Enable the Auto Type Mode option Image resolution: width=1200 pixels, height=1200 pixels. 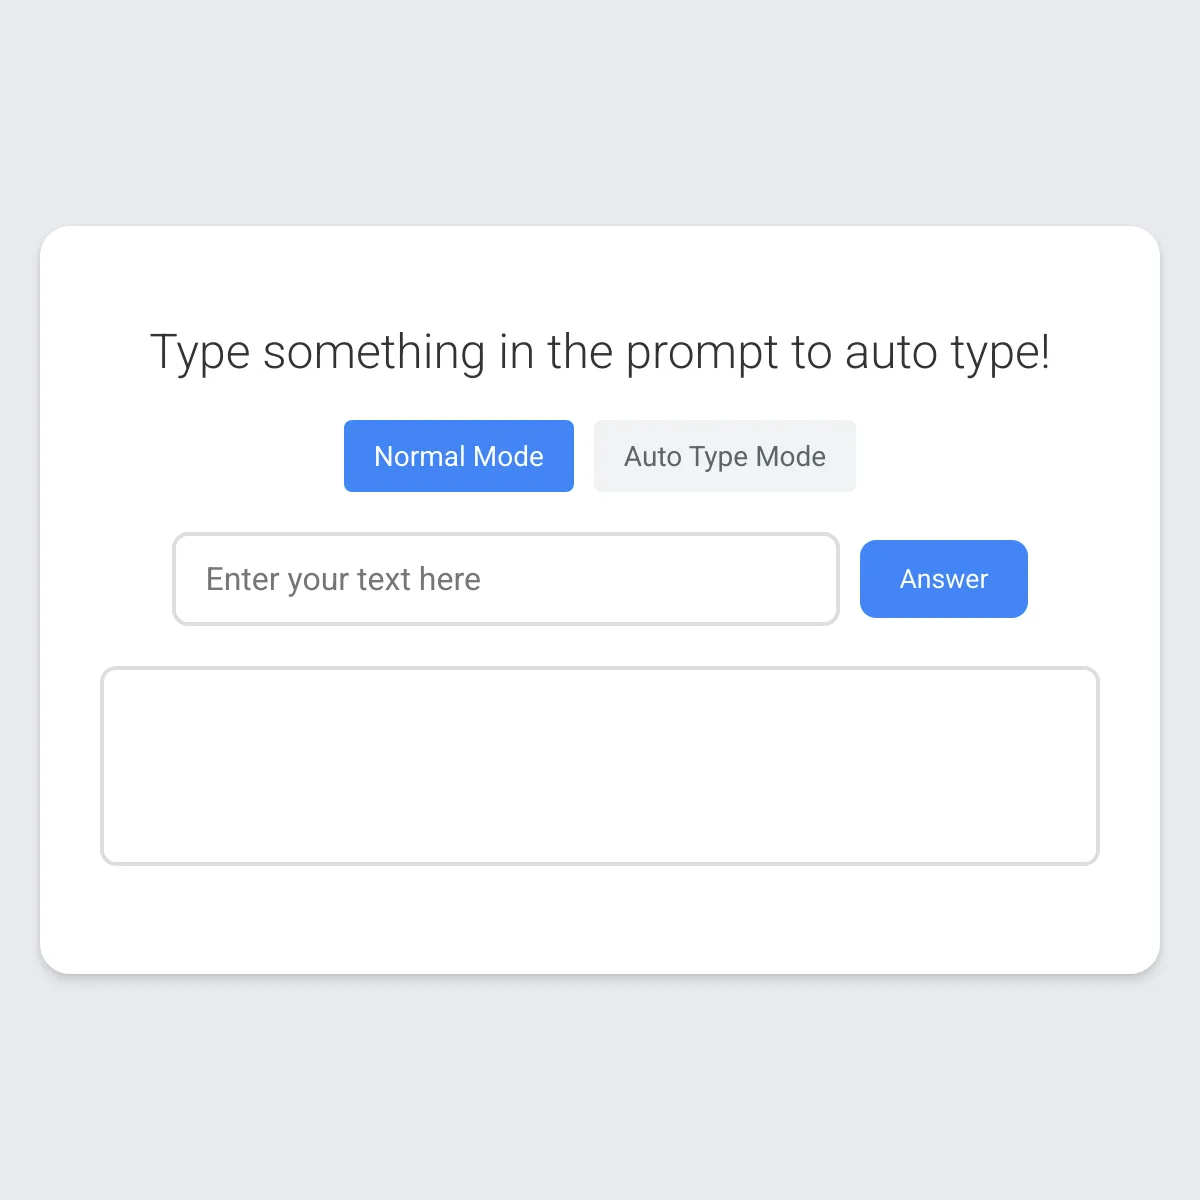coord(725,456)
